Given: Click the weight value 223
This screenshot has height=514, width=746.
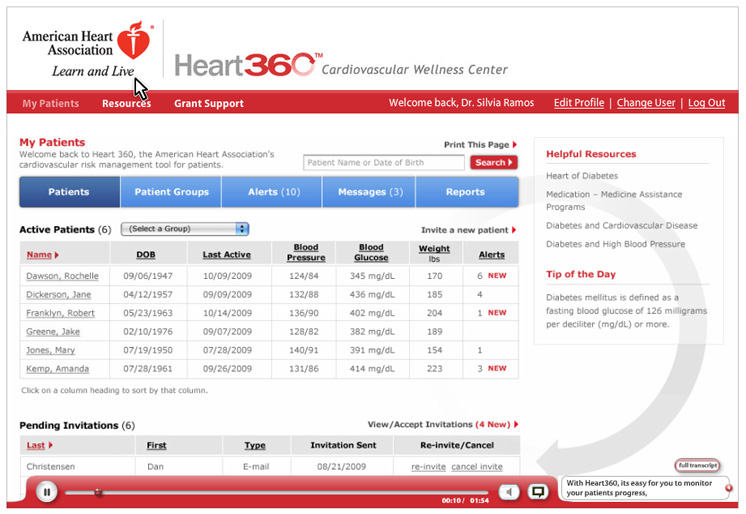Looking at the screenshot, I should [x=434, y=369].
